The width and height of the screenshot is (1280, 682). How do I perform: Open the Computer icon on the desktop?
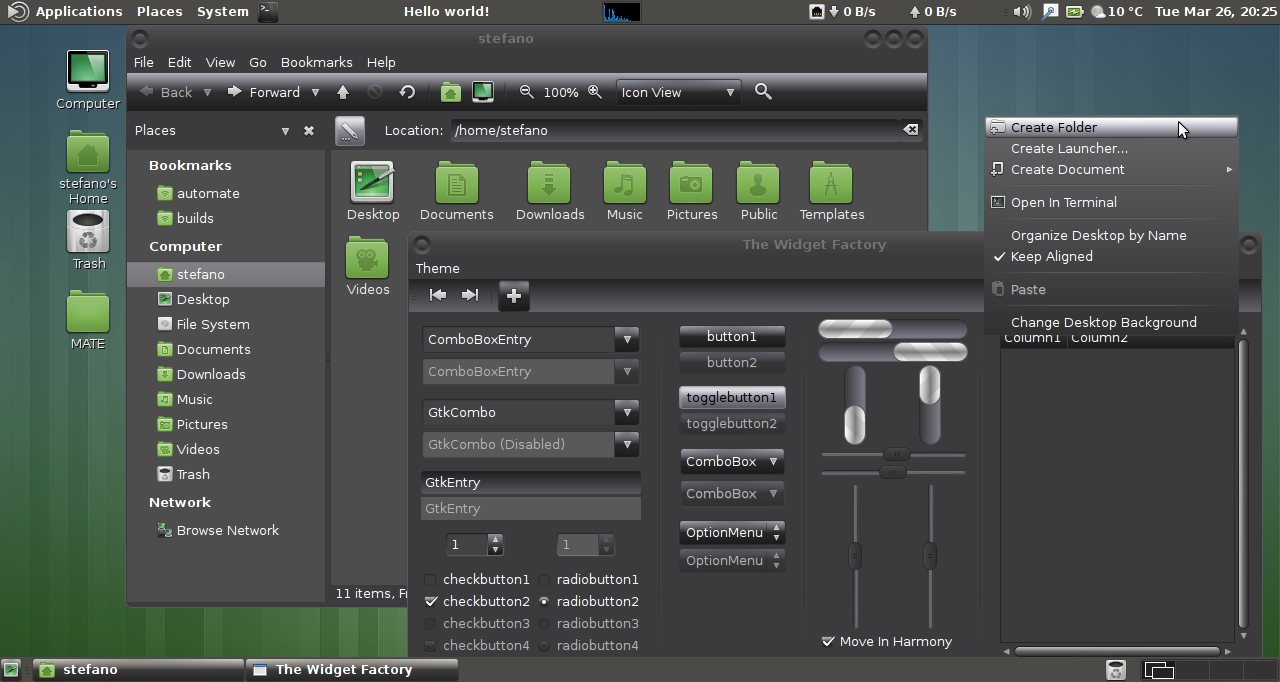pyautogui.click(x=87, y=70)
